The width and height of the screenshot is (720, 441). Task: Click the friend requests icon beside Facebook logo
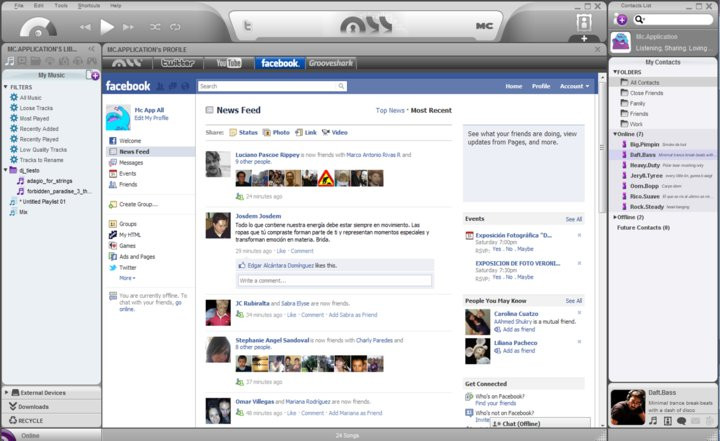pos(160,86)
